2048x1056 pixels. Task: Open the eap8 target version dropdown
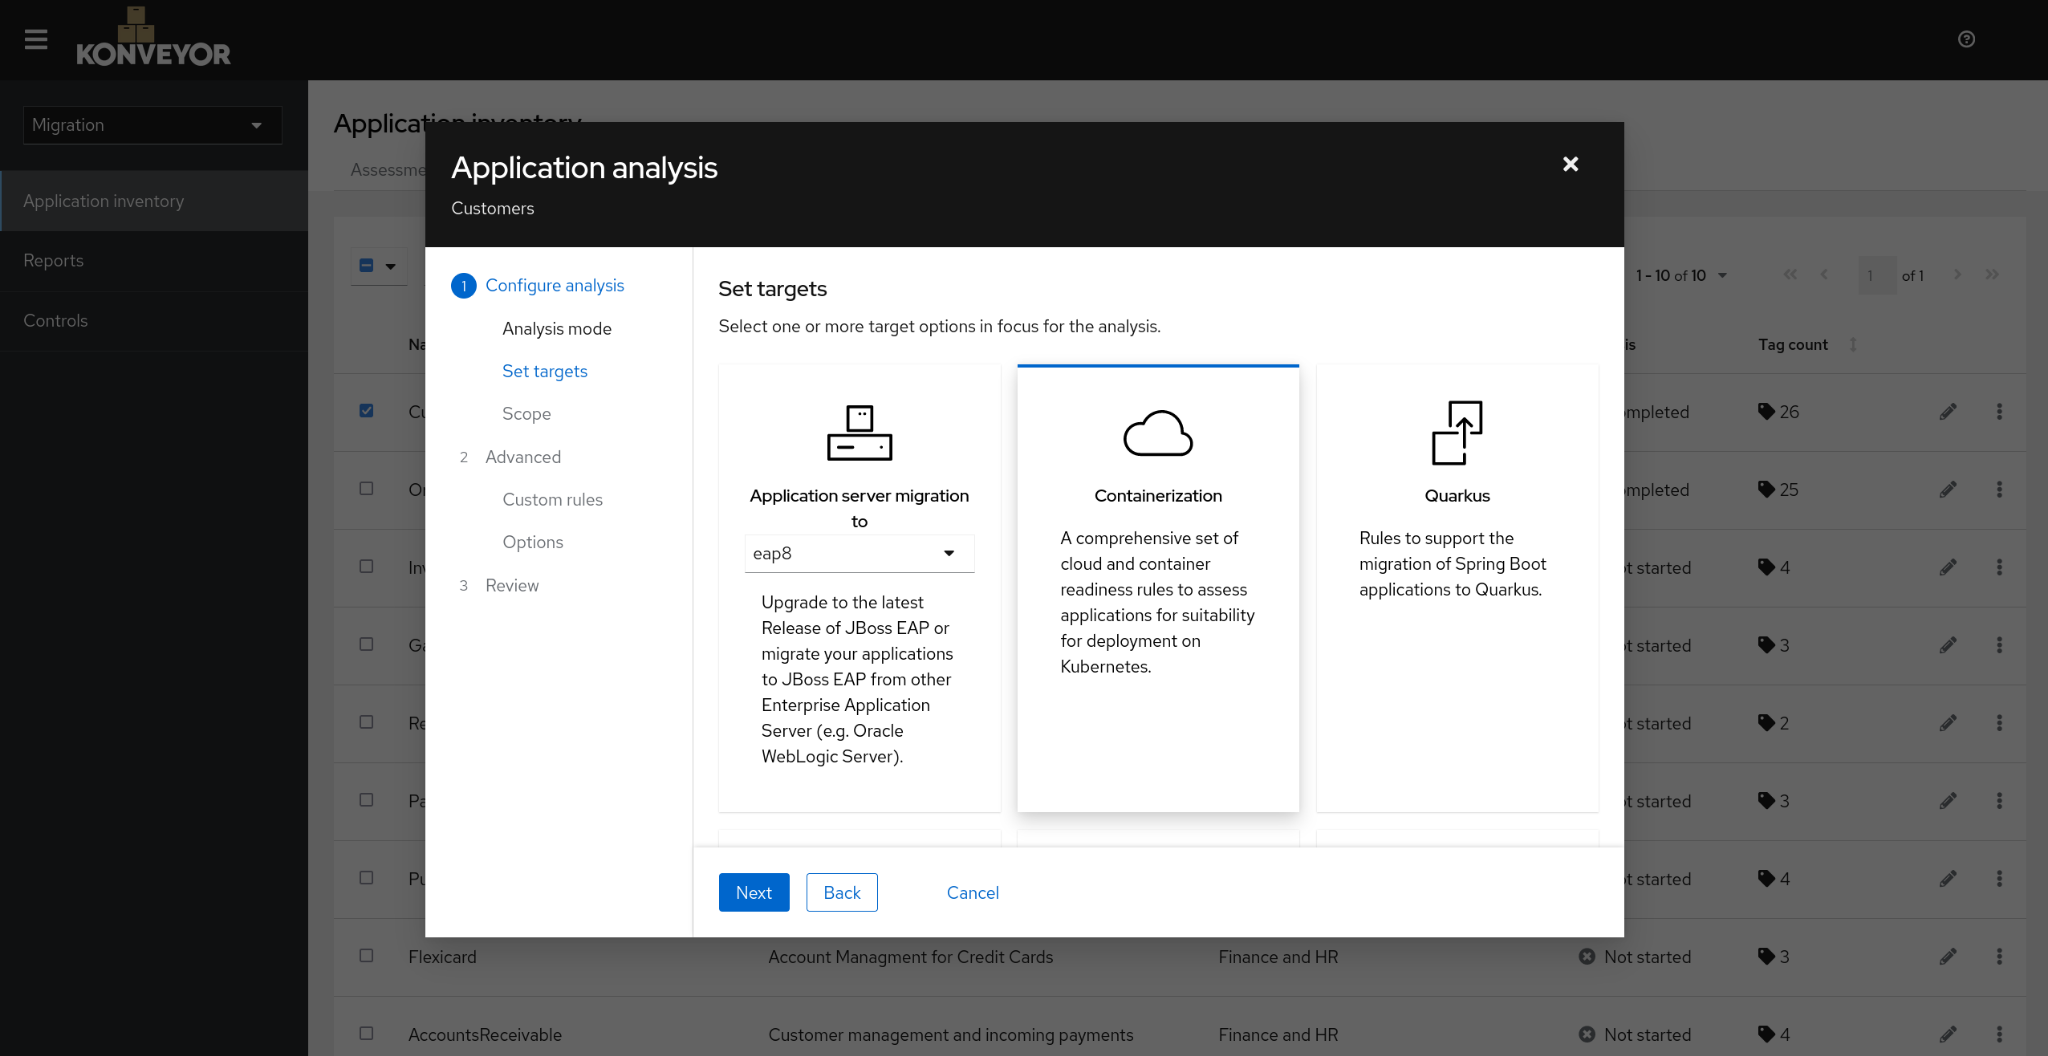tap(858, 554)
